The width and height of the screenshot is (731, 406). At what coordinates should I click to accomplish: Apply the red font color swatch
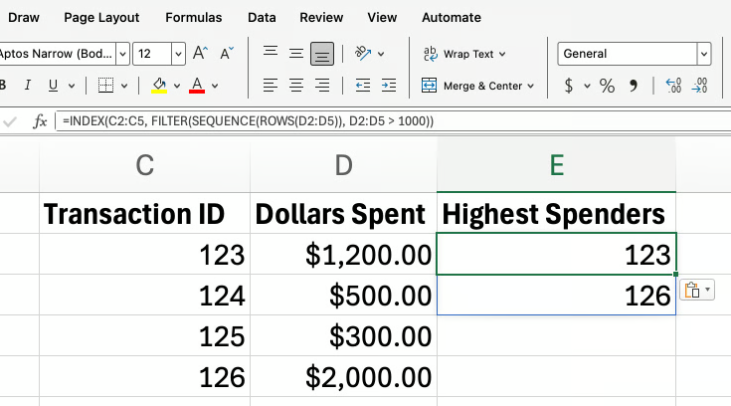tap(197, 86)
